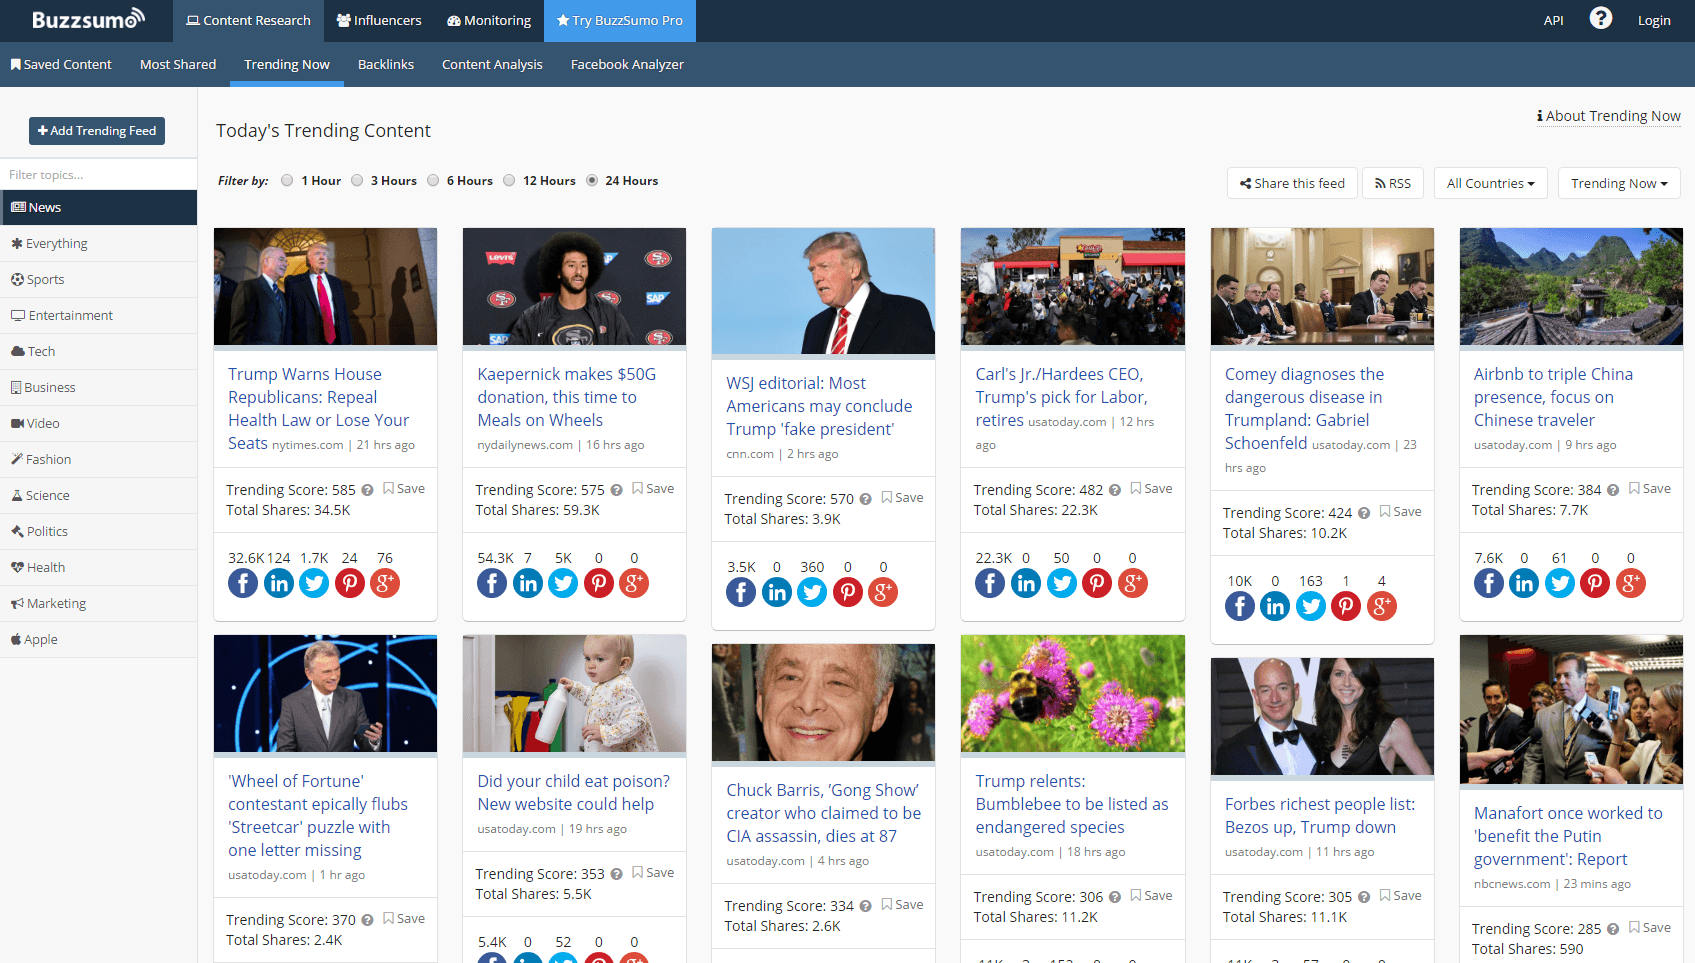Image resolution: width=1695 pixels, height=963 pixels.
Task: Click the Add Trending Feed button
Action: (96, 130)
